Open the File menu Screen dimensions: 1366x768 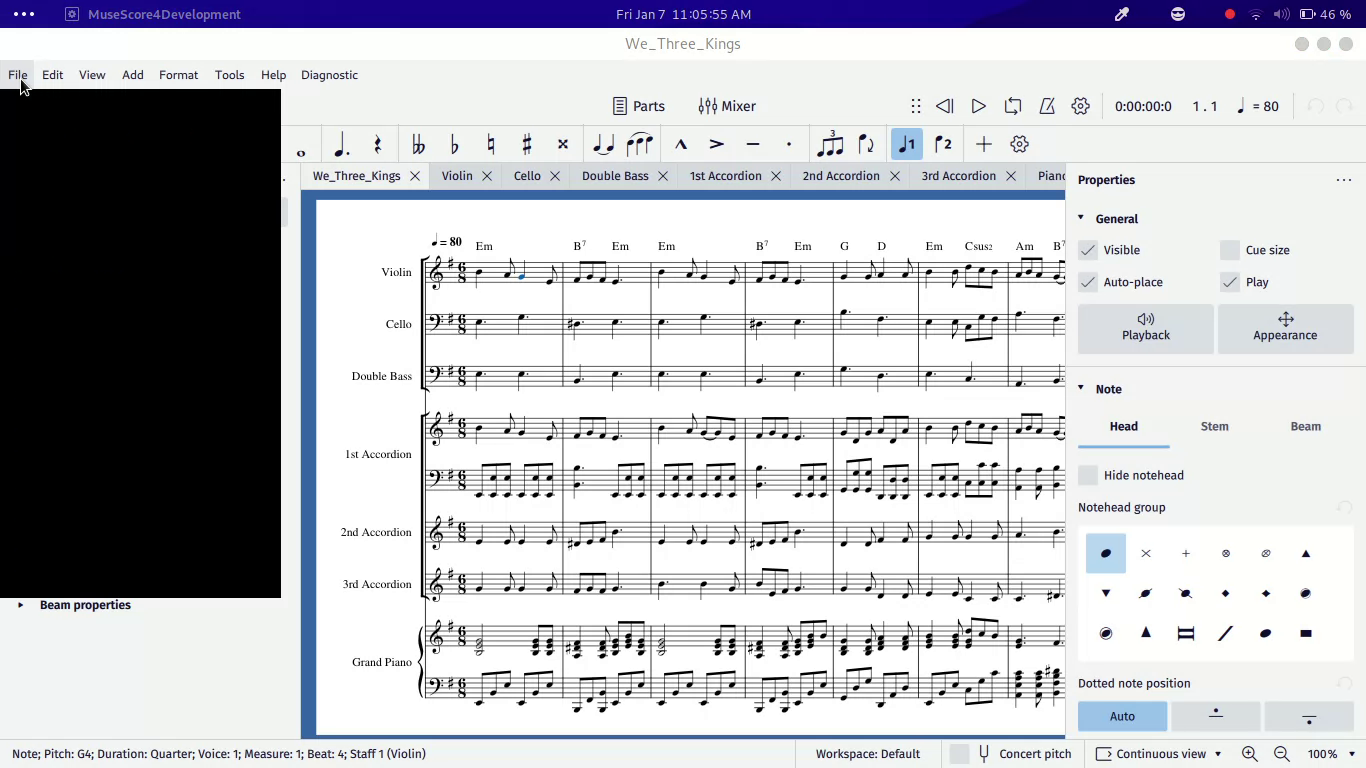[18, 75]
